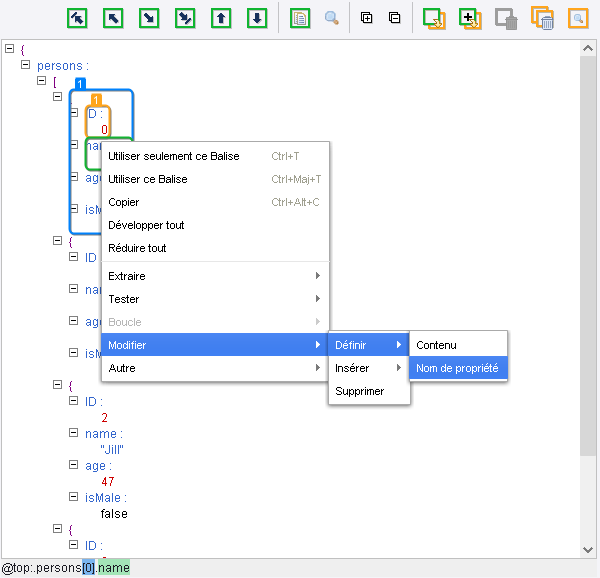Image resolution: width=600 pixels, height=578 pixels.
Task: Click the magnifier search icon in toolbar
Action: pyautogui.click(x=331, y=18)
